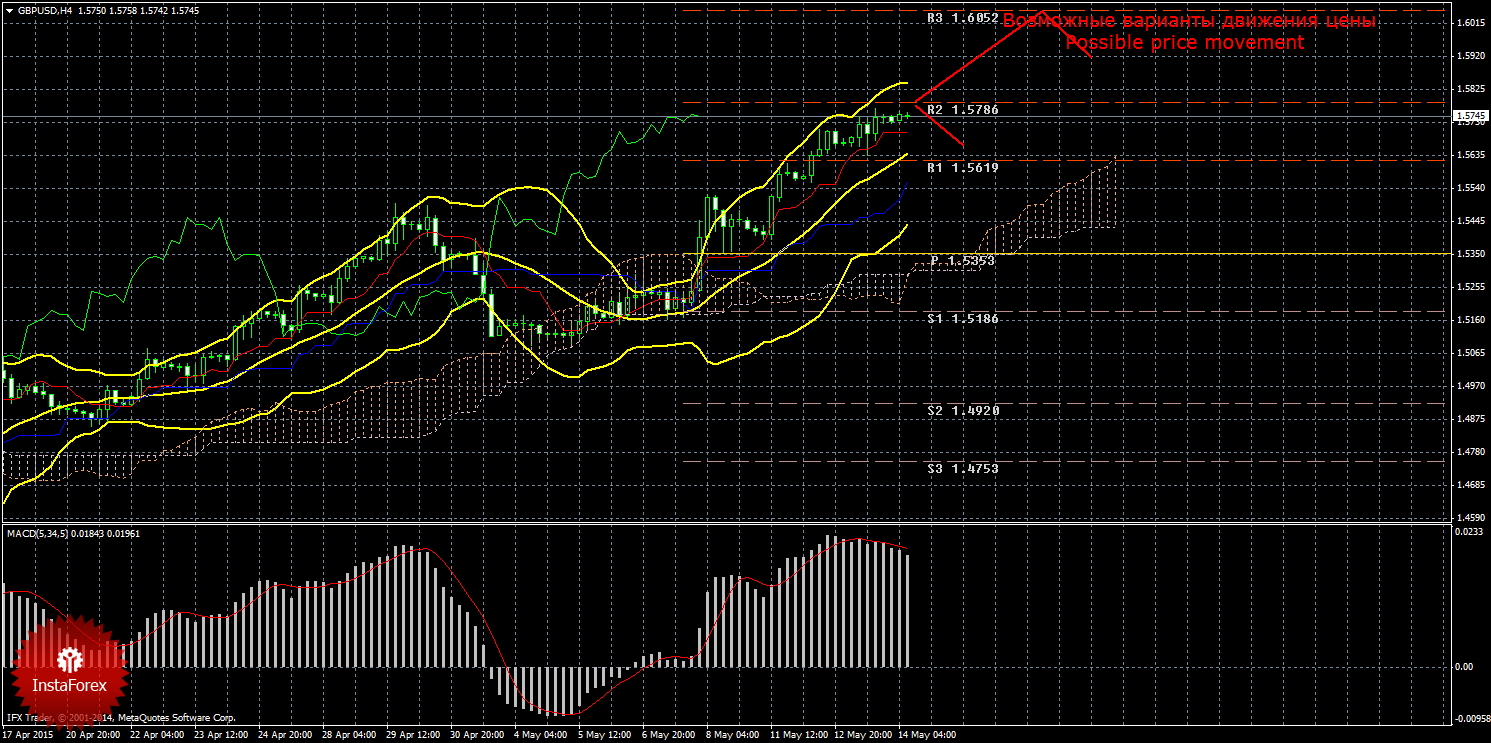Click the MACD(5,34,5) indicator label
The image size is (1491, 743).
[x=38, y=534]
